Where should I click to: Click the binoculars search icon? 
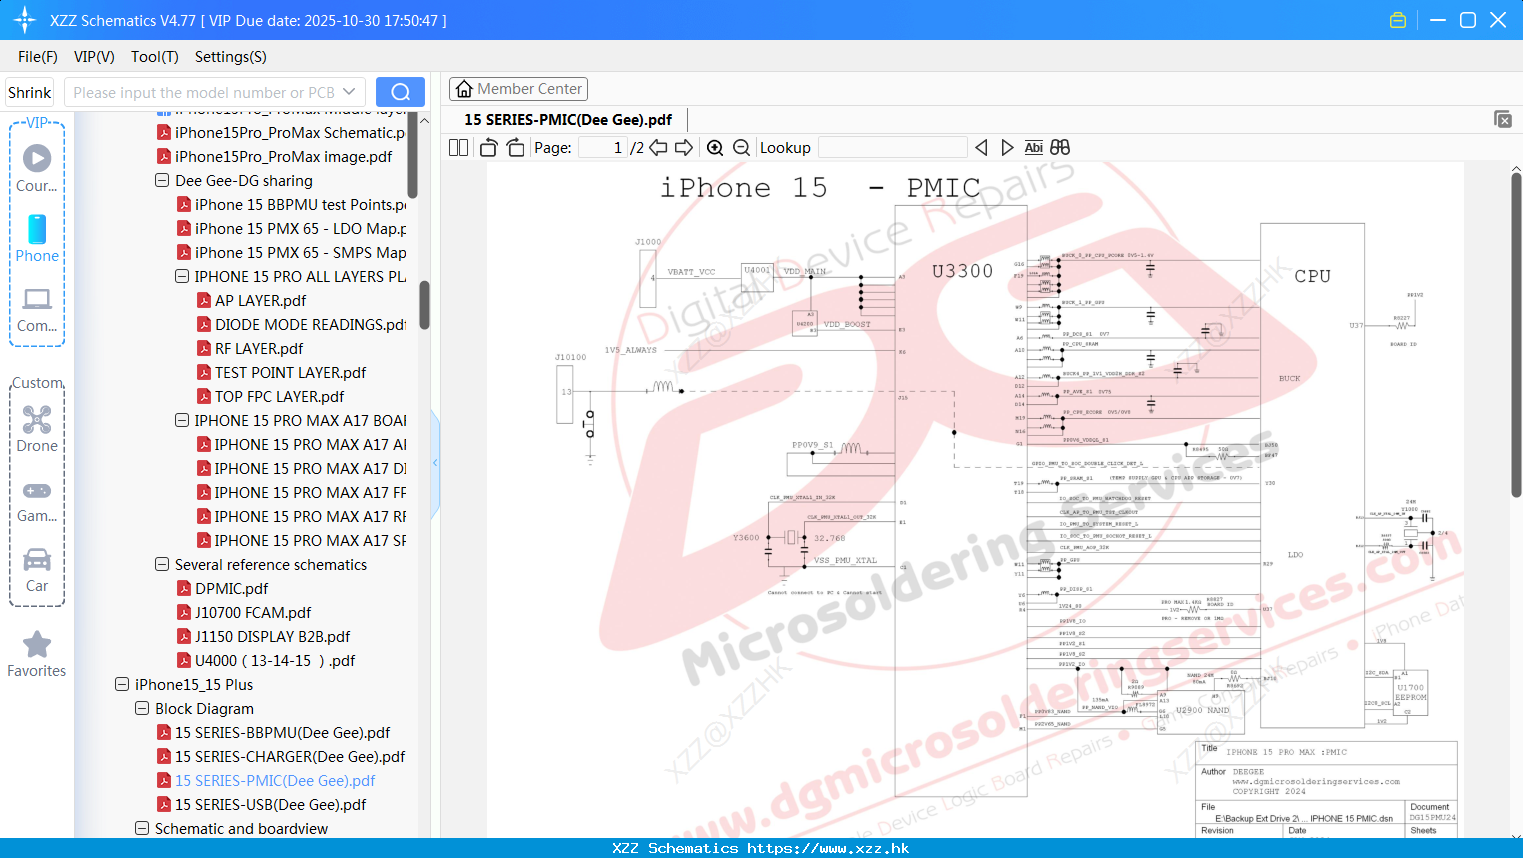pos(1060,147)
